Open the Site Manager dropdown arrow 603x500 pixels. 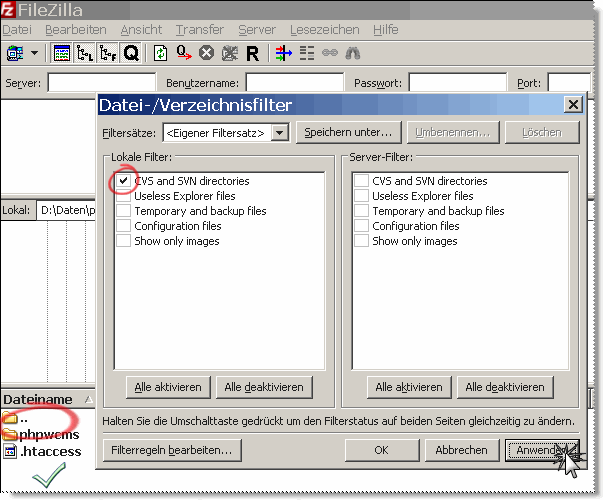pyautogui.click(x=34, y=53)
